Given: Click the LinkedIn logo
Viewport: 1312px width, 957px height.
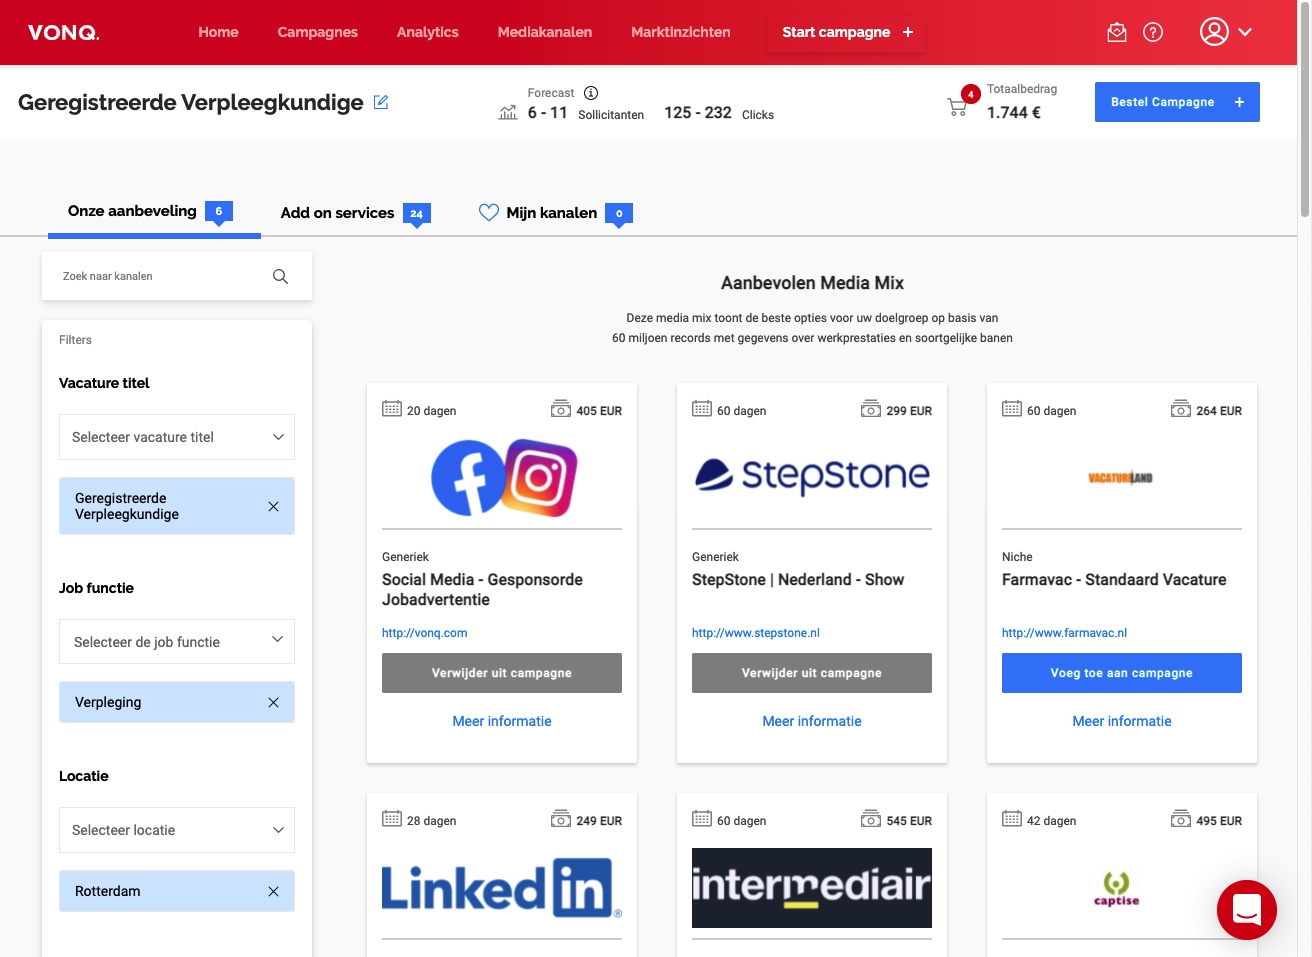Looking at the screenshot, I should point(502,888).
